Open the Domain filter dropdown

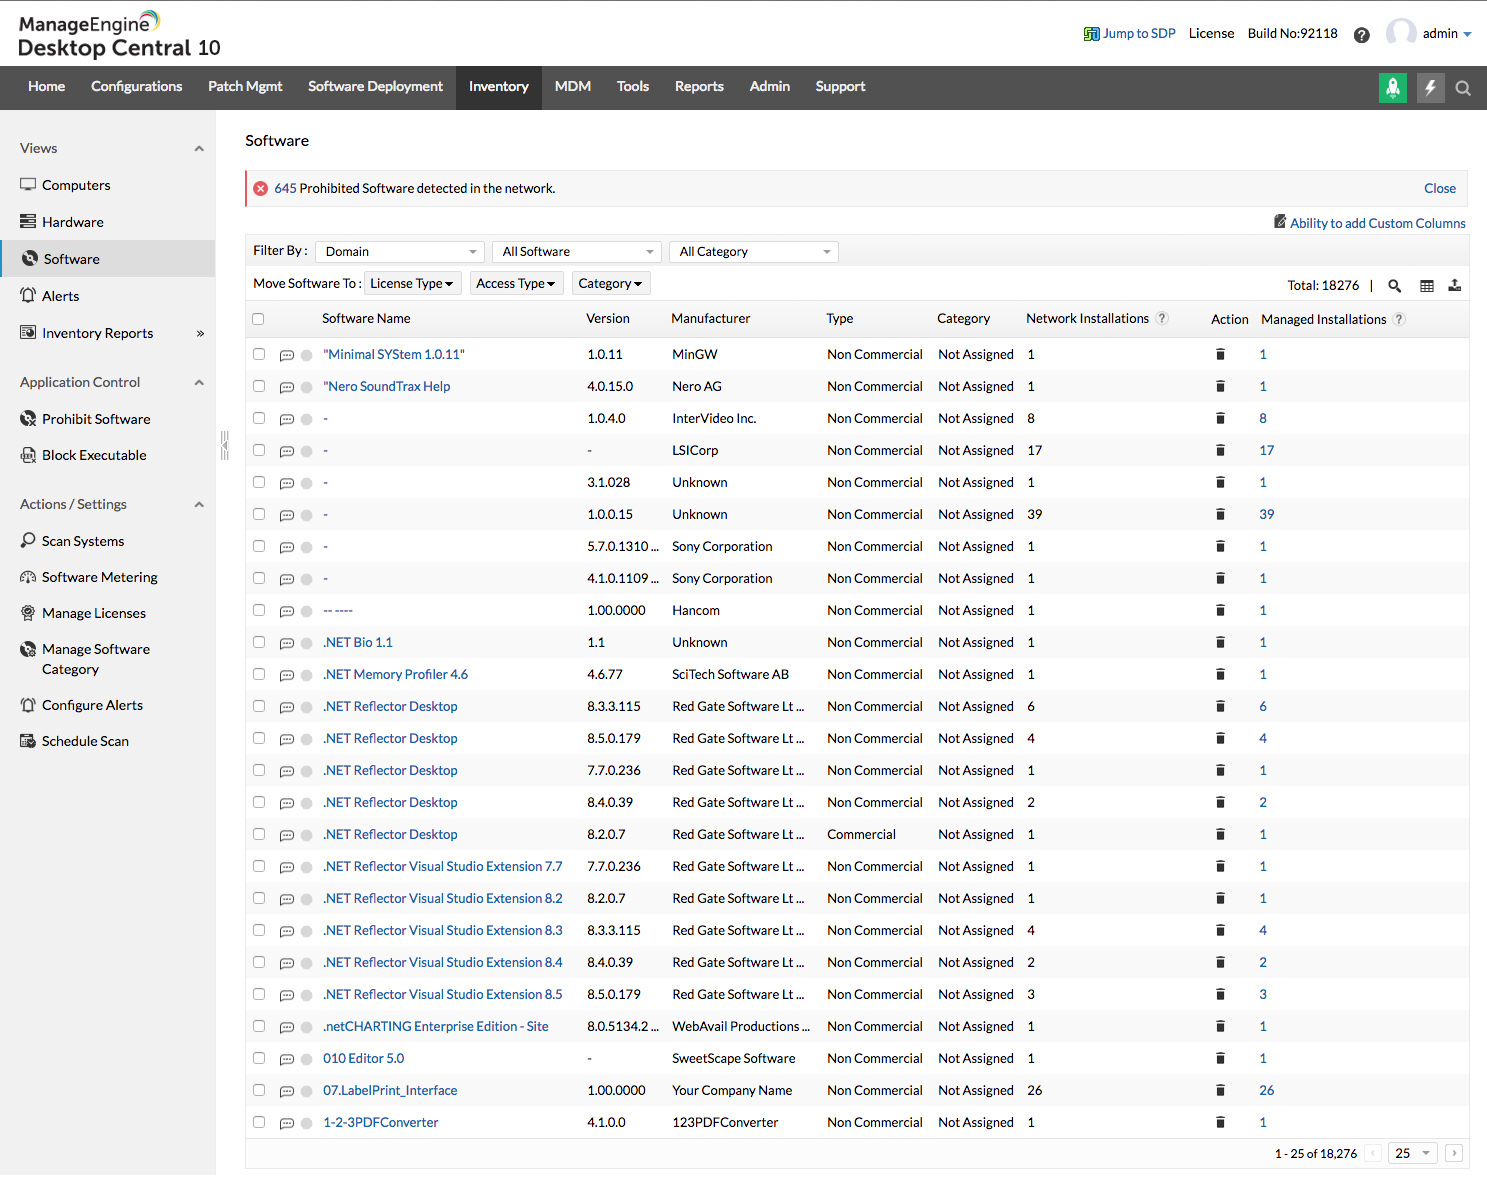coord(400,252)
